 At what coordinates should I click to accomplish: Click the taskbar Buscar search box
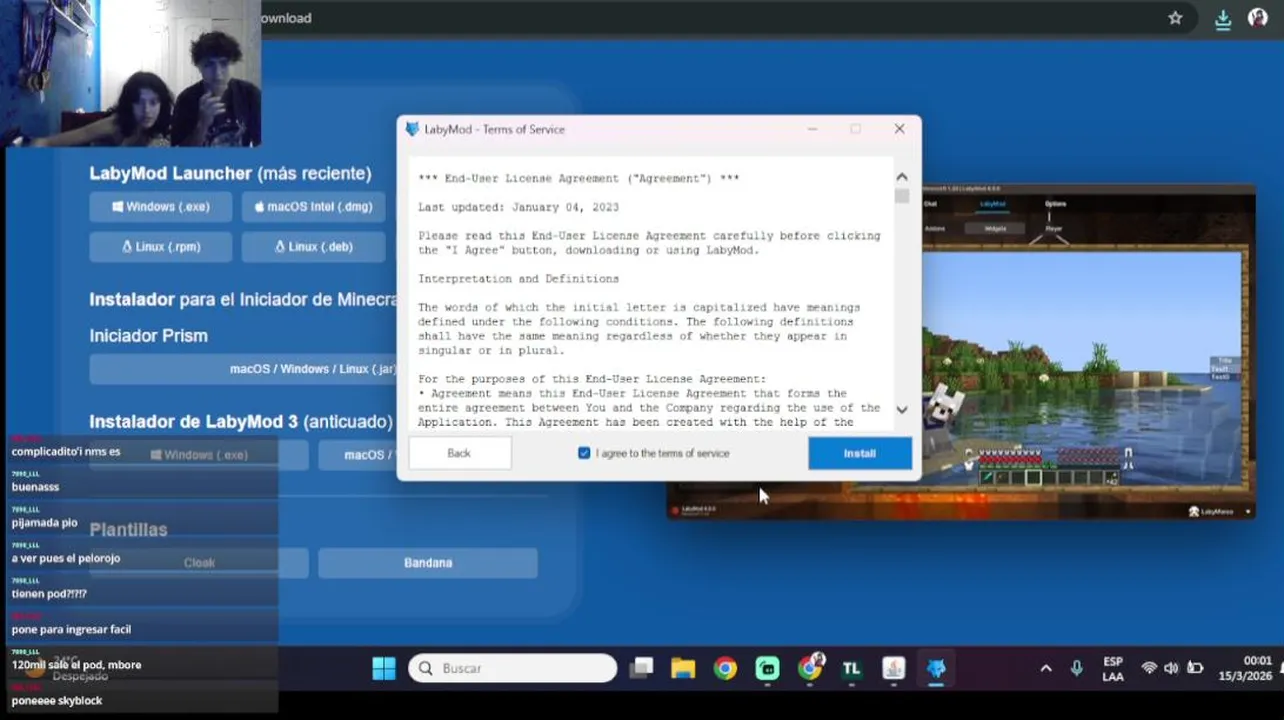click(513, 668)
